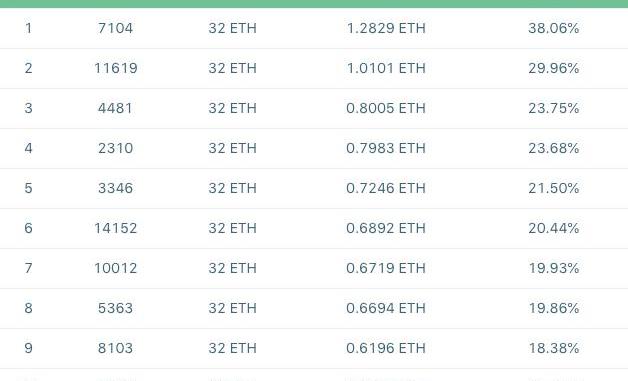This screenshot has height=381, width=628.
Task: Select 0.7983 ETH income cell
Action: (386, 148)
